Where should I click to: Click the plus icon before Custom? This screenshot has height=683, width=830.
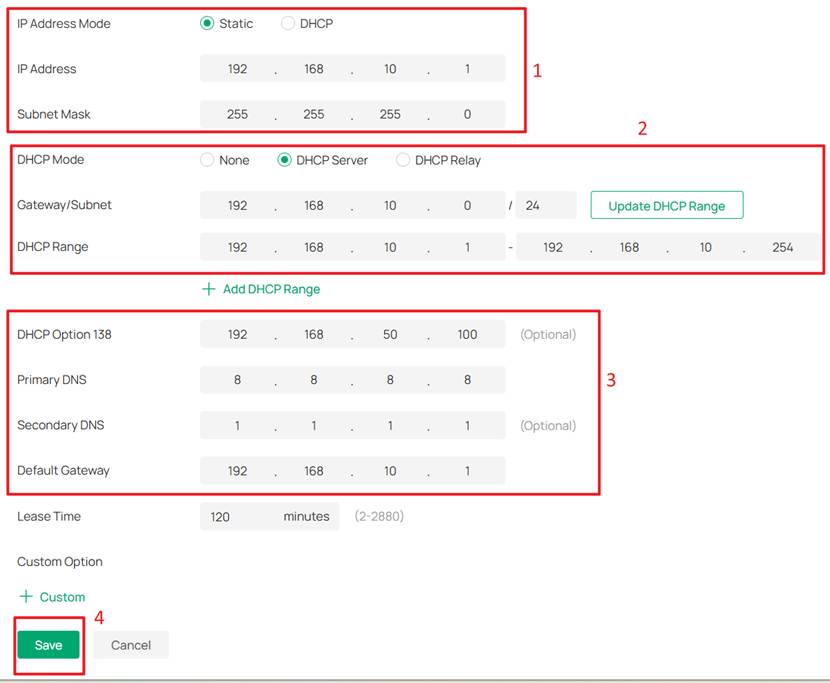(25, 597)
